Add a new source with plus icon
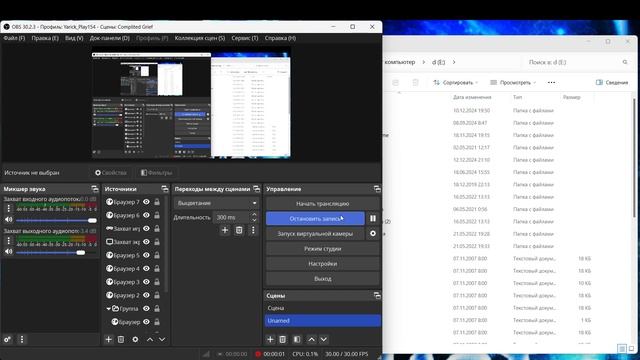 click(x=109, y=339)
